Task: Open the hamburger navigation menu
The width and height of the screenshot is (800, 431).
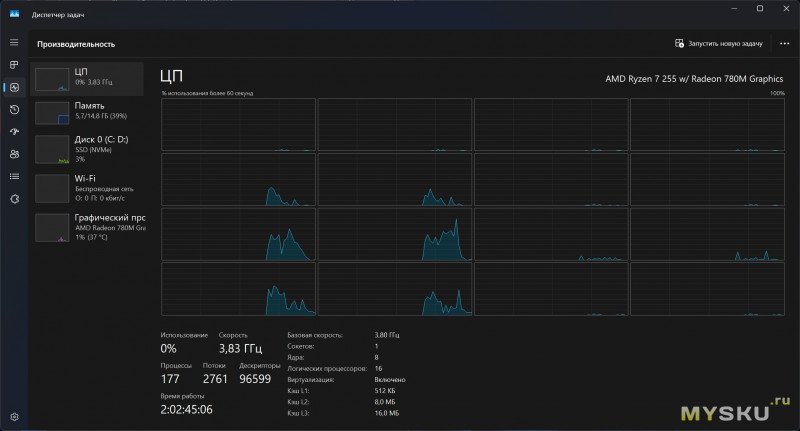Action: coord(14,42)
